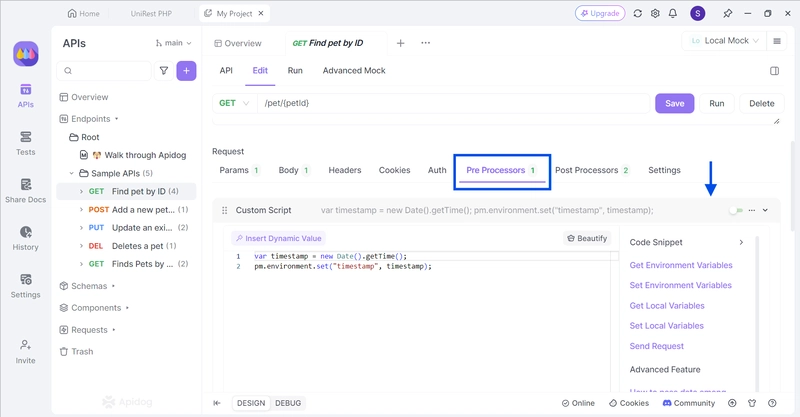Viewport: 800px width, 417px height.
Task: Click the /pet/{petId} URL field
Action: coord(454,103)
